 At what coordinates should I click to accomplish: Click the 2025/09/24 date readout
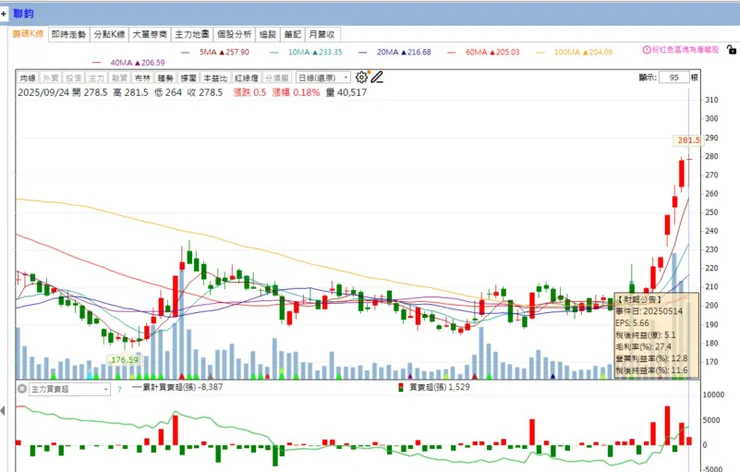(x=43, y=93)
